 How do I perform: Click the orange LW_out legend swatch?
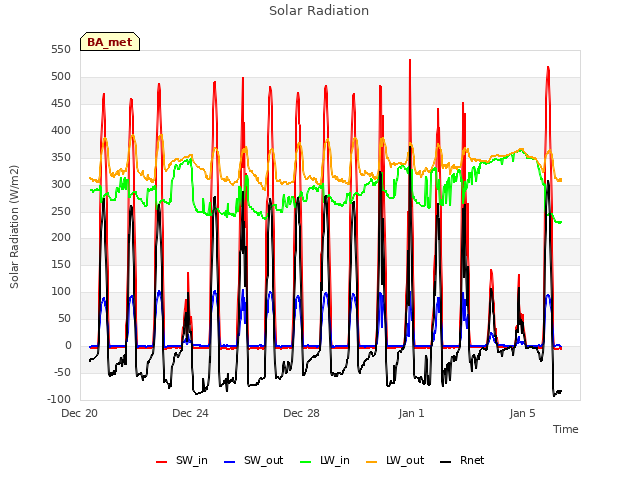[372, 462]
